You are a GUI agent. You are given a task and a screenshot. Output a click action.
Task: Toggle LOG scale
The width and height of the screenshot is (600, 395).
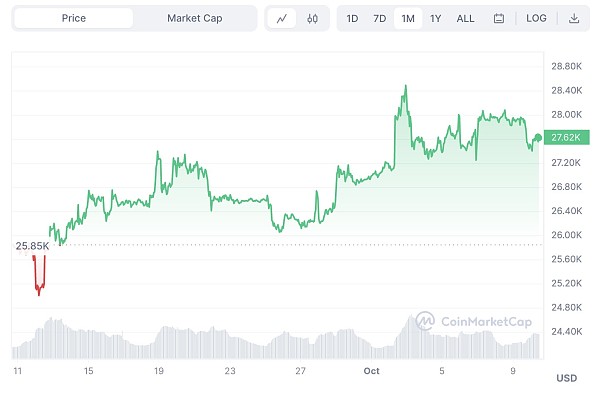(x=536, y=18)
